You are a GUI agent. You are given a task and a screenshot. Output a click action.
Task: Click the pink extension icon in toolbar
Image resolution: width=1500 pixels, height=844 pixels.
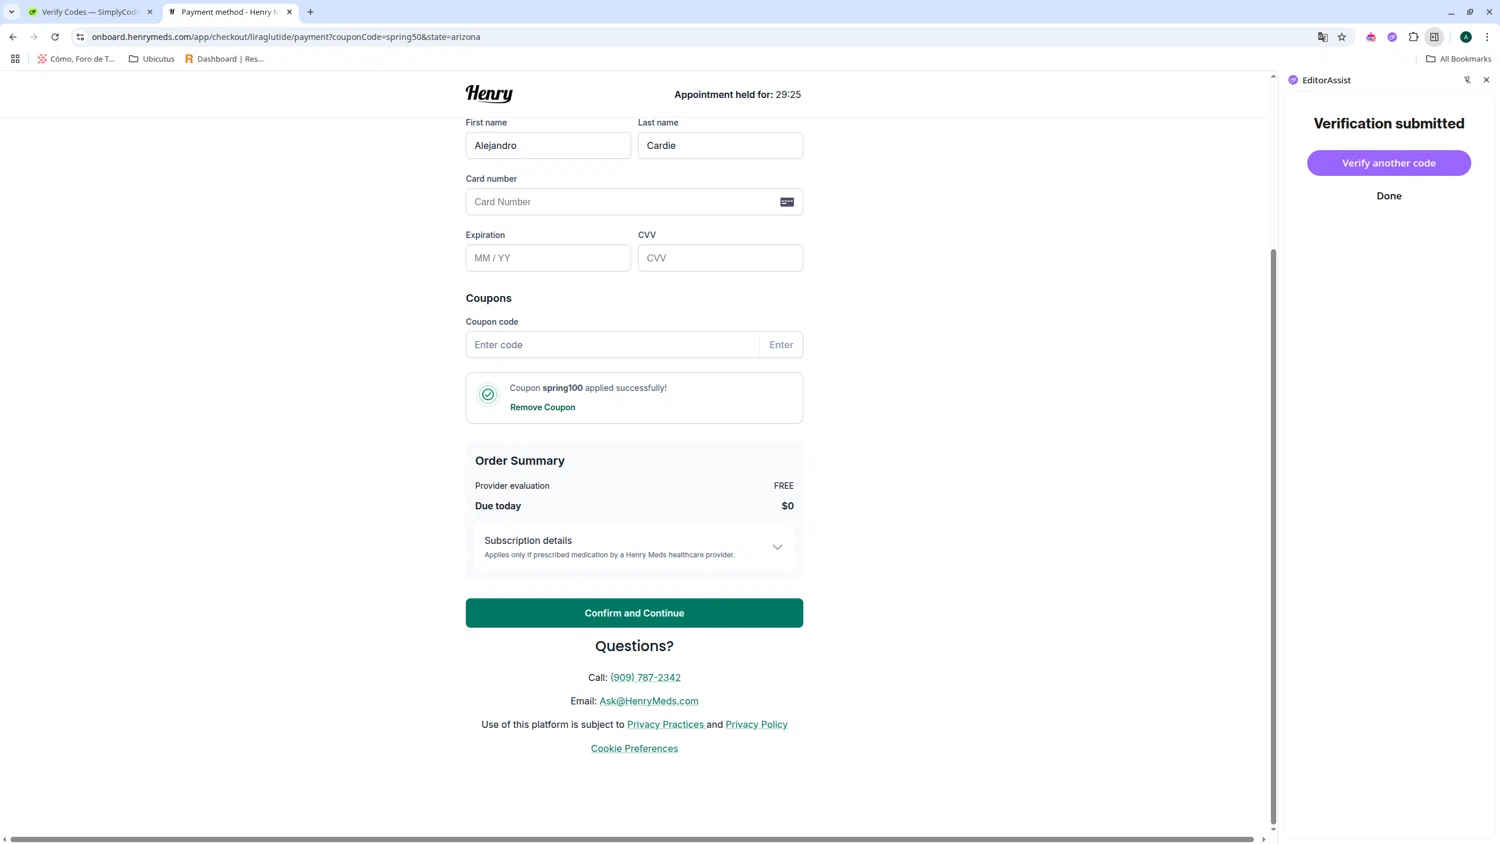[x=1371, y=37]
